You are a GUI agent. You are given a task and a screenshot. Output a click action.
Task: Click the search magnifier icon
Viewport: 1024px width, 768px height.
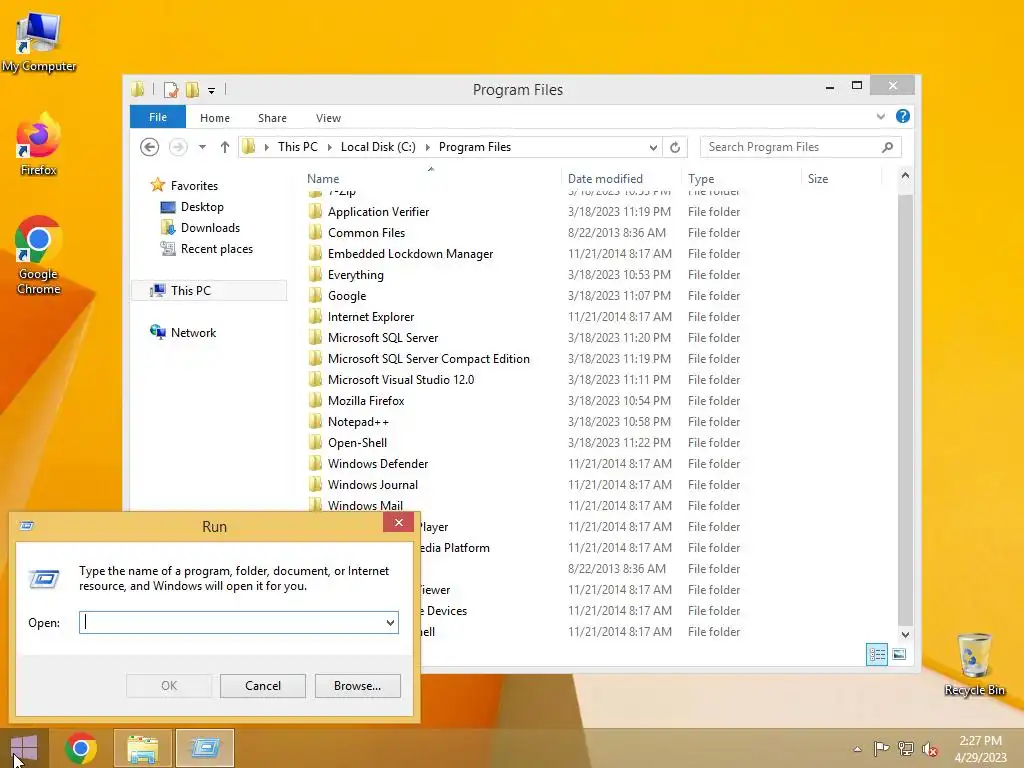pyautogui.click(x=888, y=147)
